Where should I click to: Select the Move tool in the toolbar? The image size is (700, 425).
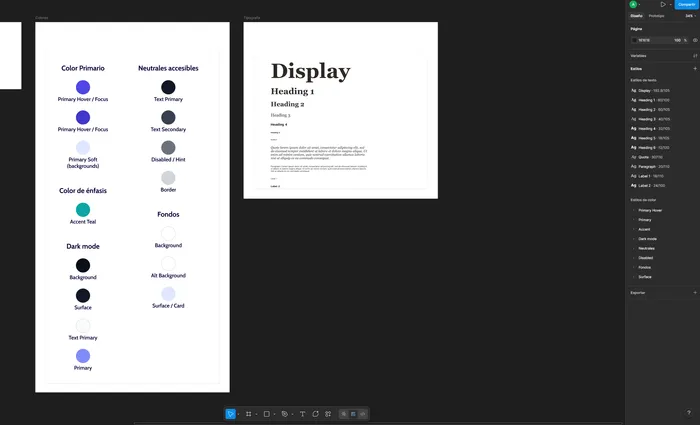tap(230, 413)
